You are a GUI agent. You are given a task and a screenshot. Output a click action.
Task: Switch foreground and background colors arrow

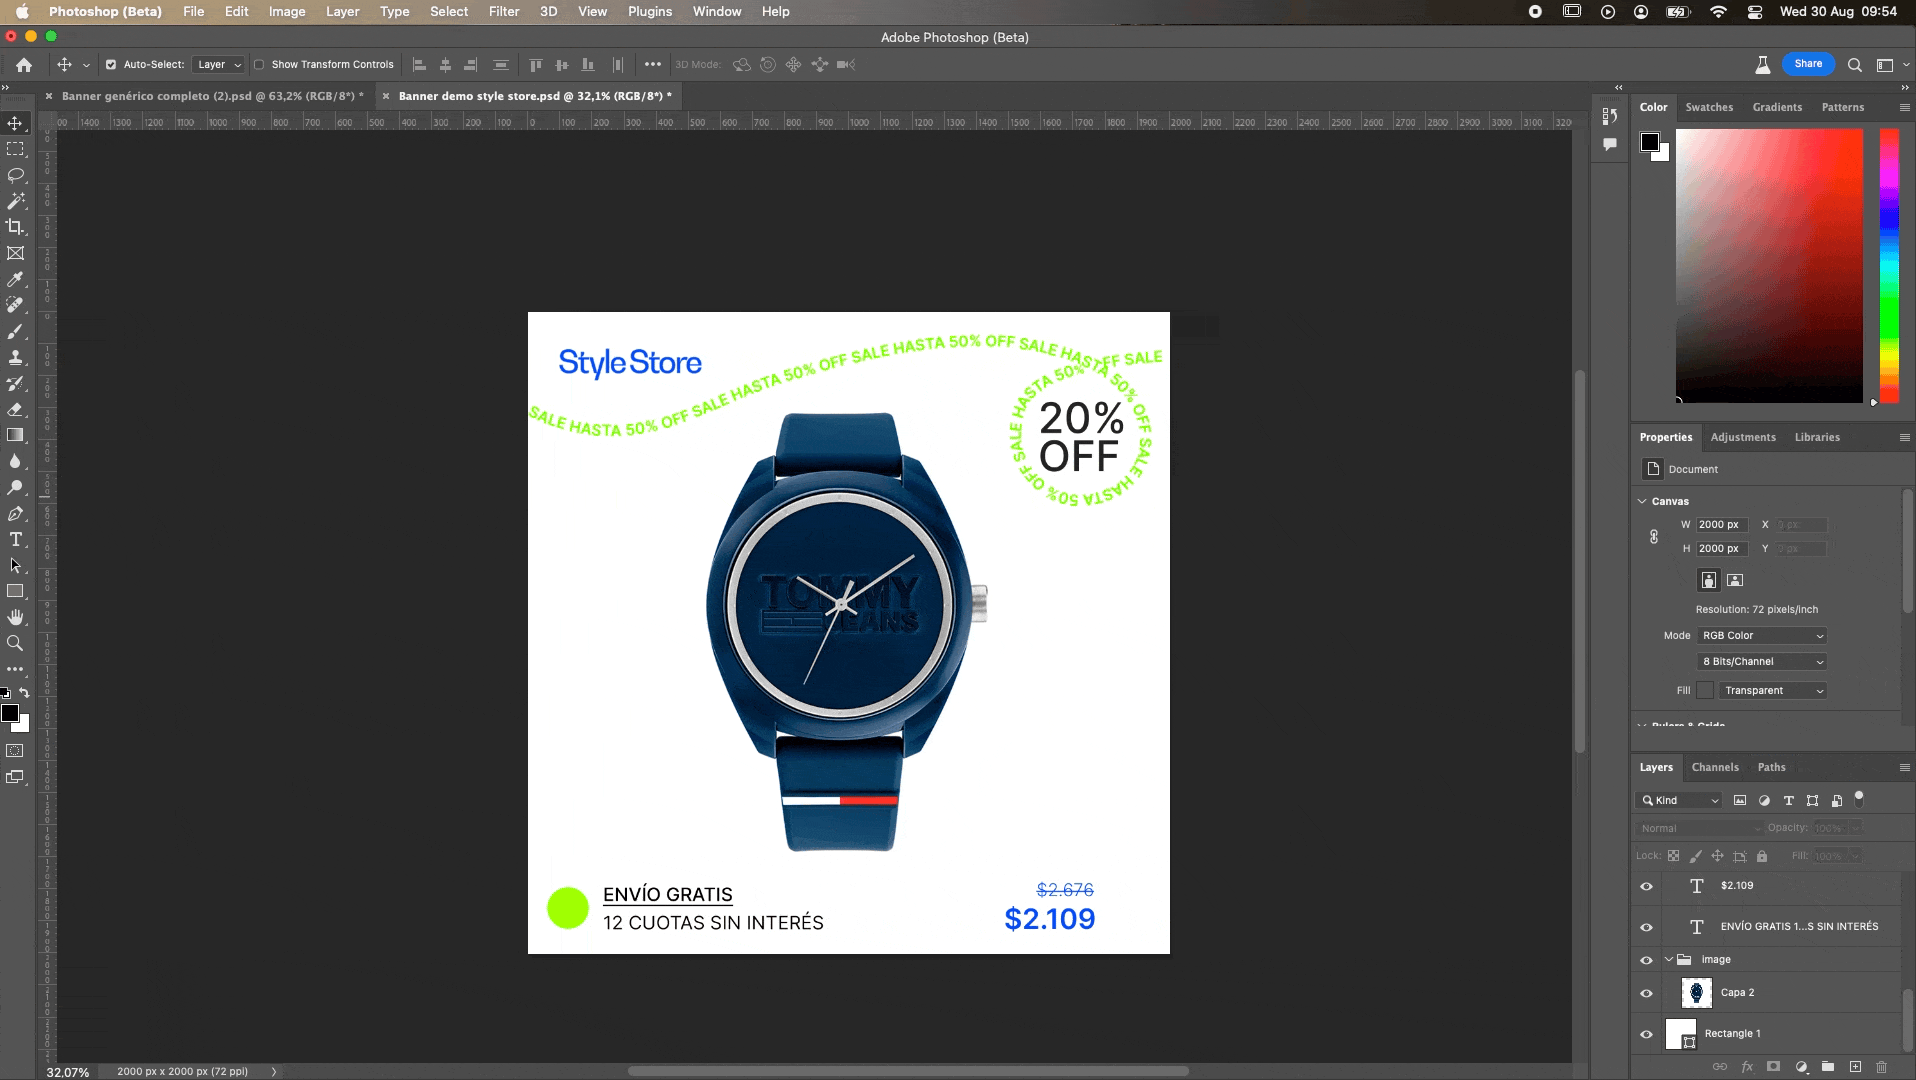coord(25,692)
